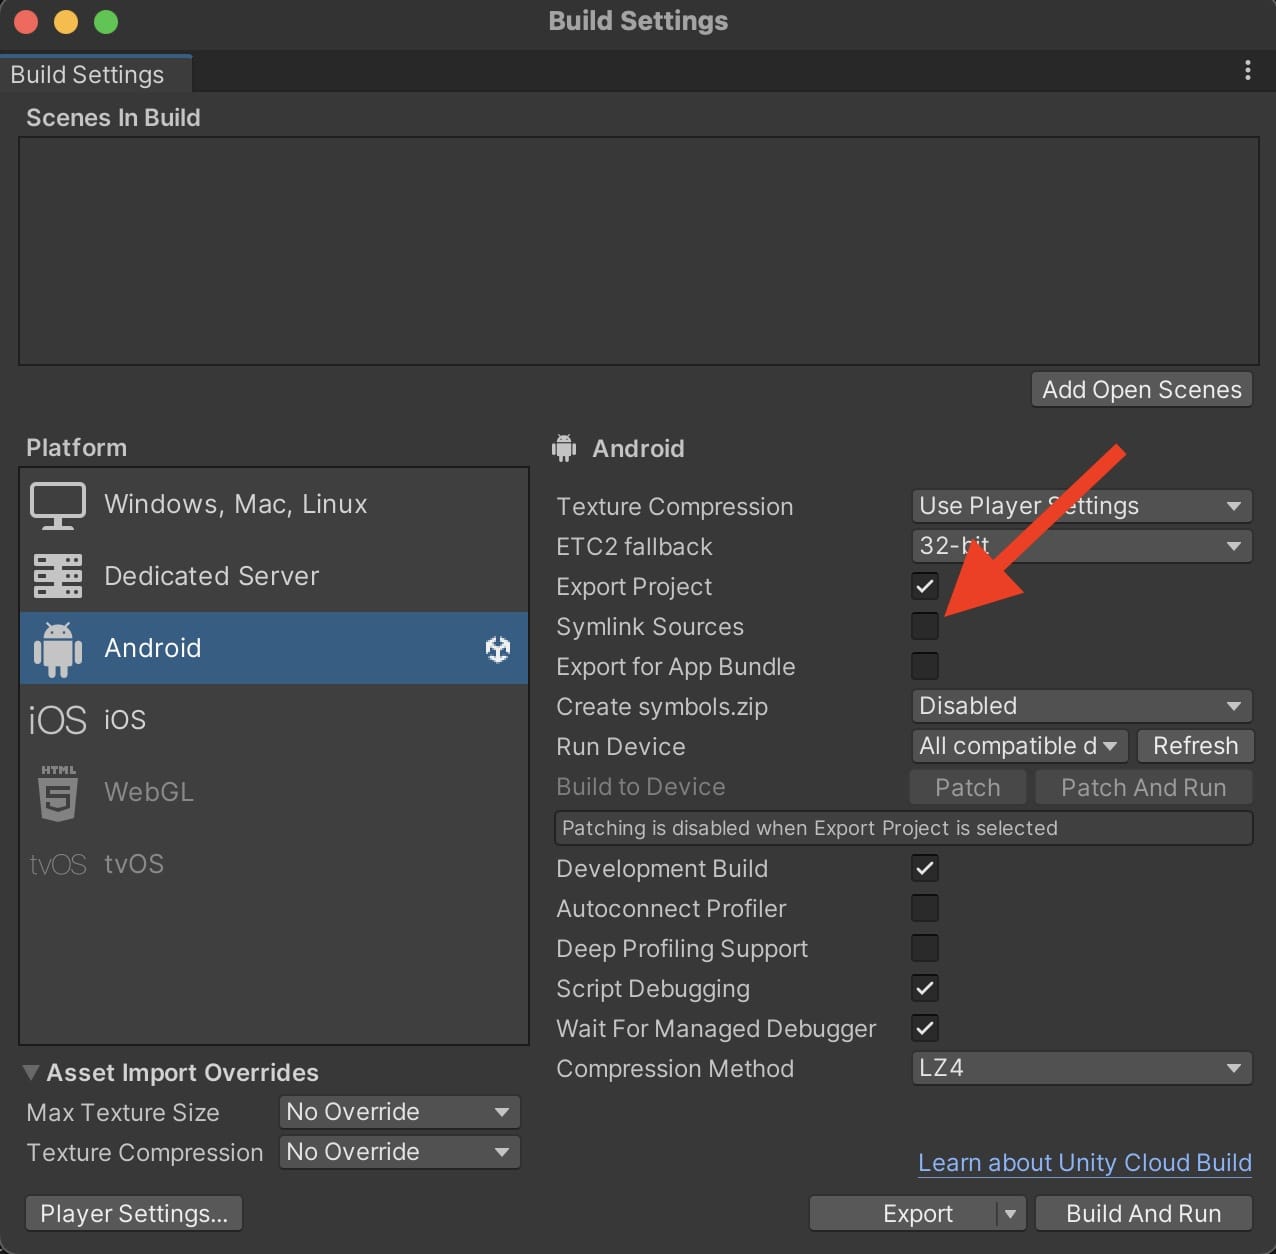Click the WebGL HTML5 shield icon
The height and width of the screenshot is (1254, 1276).
(x=57, y=792)
